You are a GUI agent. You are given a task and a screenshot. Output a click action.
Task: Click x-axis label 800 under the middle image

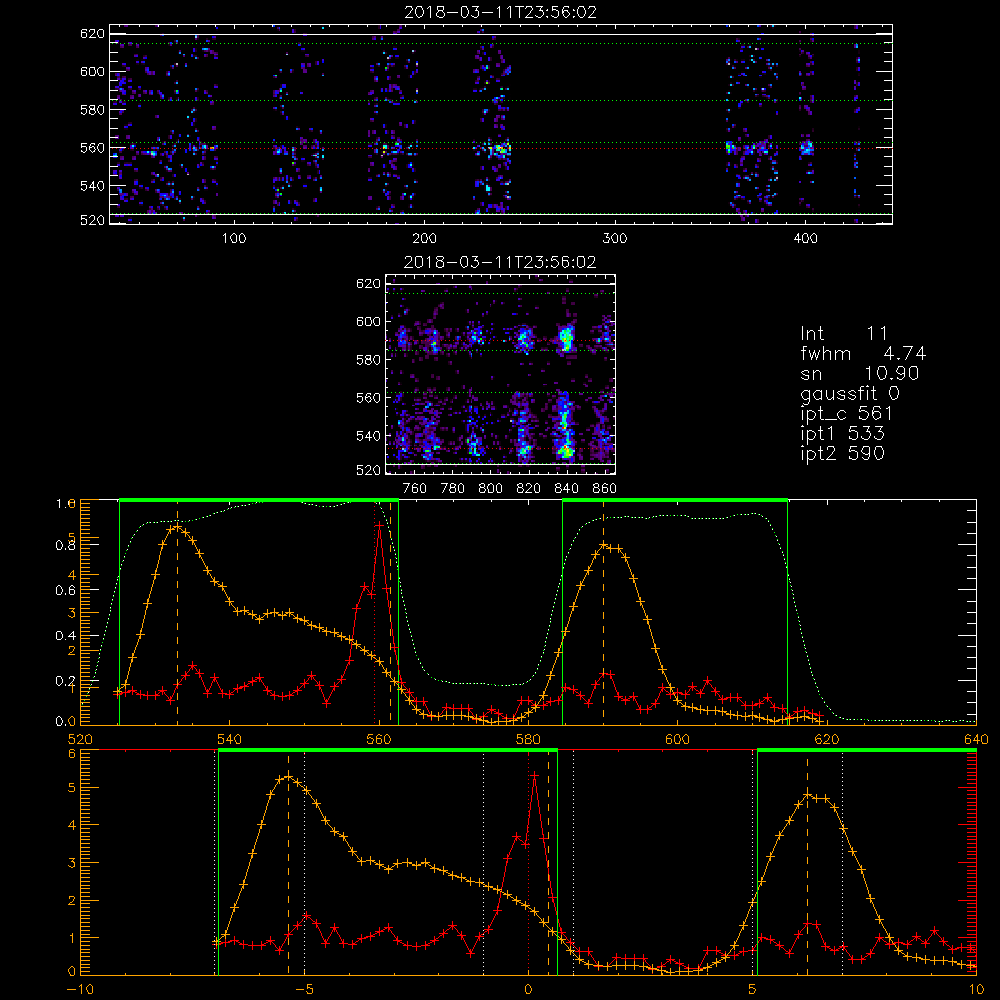(x=490, y=489)
